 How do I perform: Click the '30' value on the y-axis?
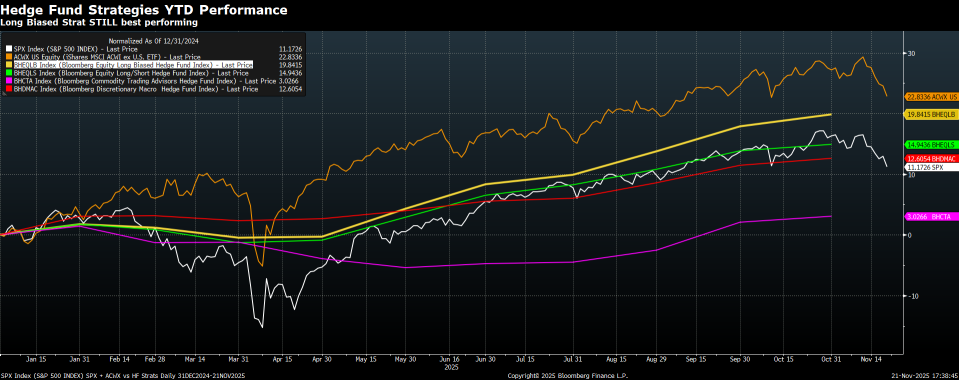(x=911, y=53)
